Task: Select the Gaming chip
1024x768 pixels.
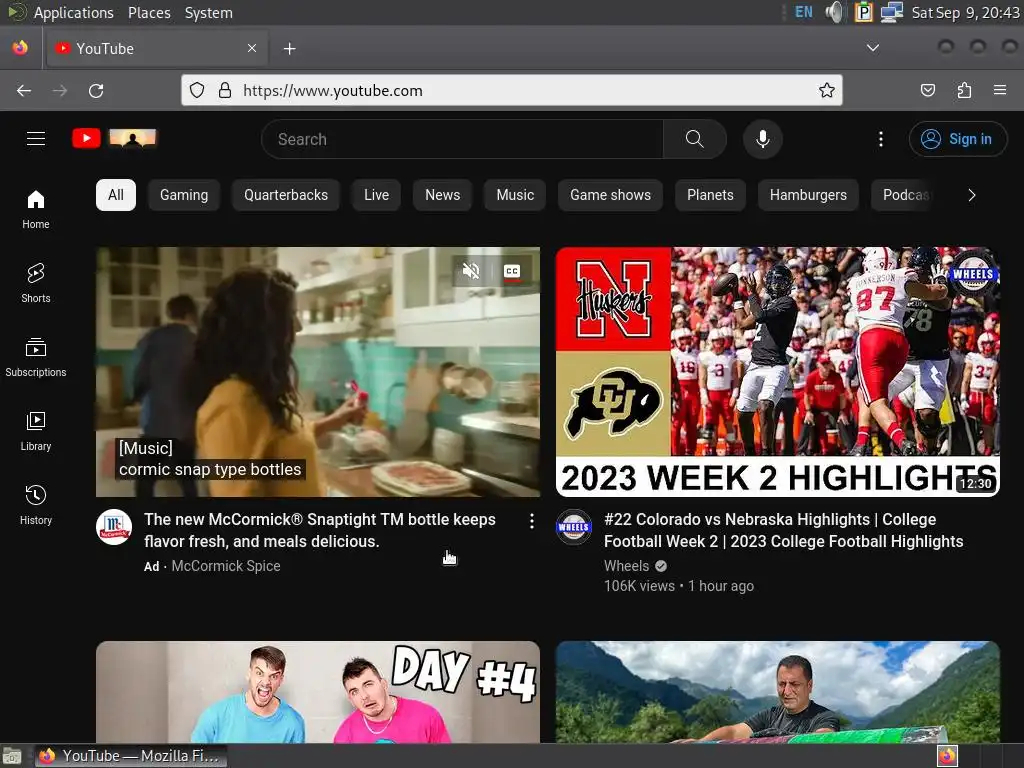Action: [184, 195]
